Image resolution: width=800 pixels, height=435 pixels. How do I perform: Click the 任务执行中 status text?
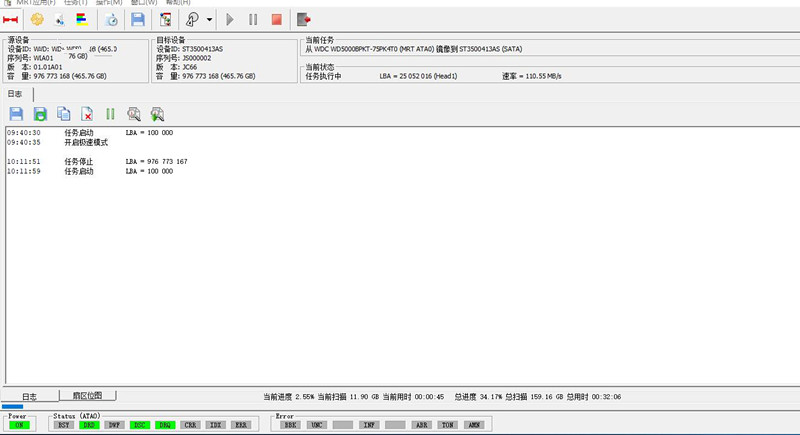pos(323,76)
